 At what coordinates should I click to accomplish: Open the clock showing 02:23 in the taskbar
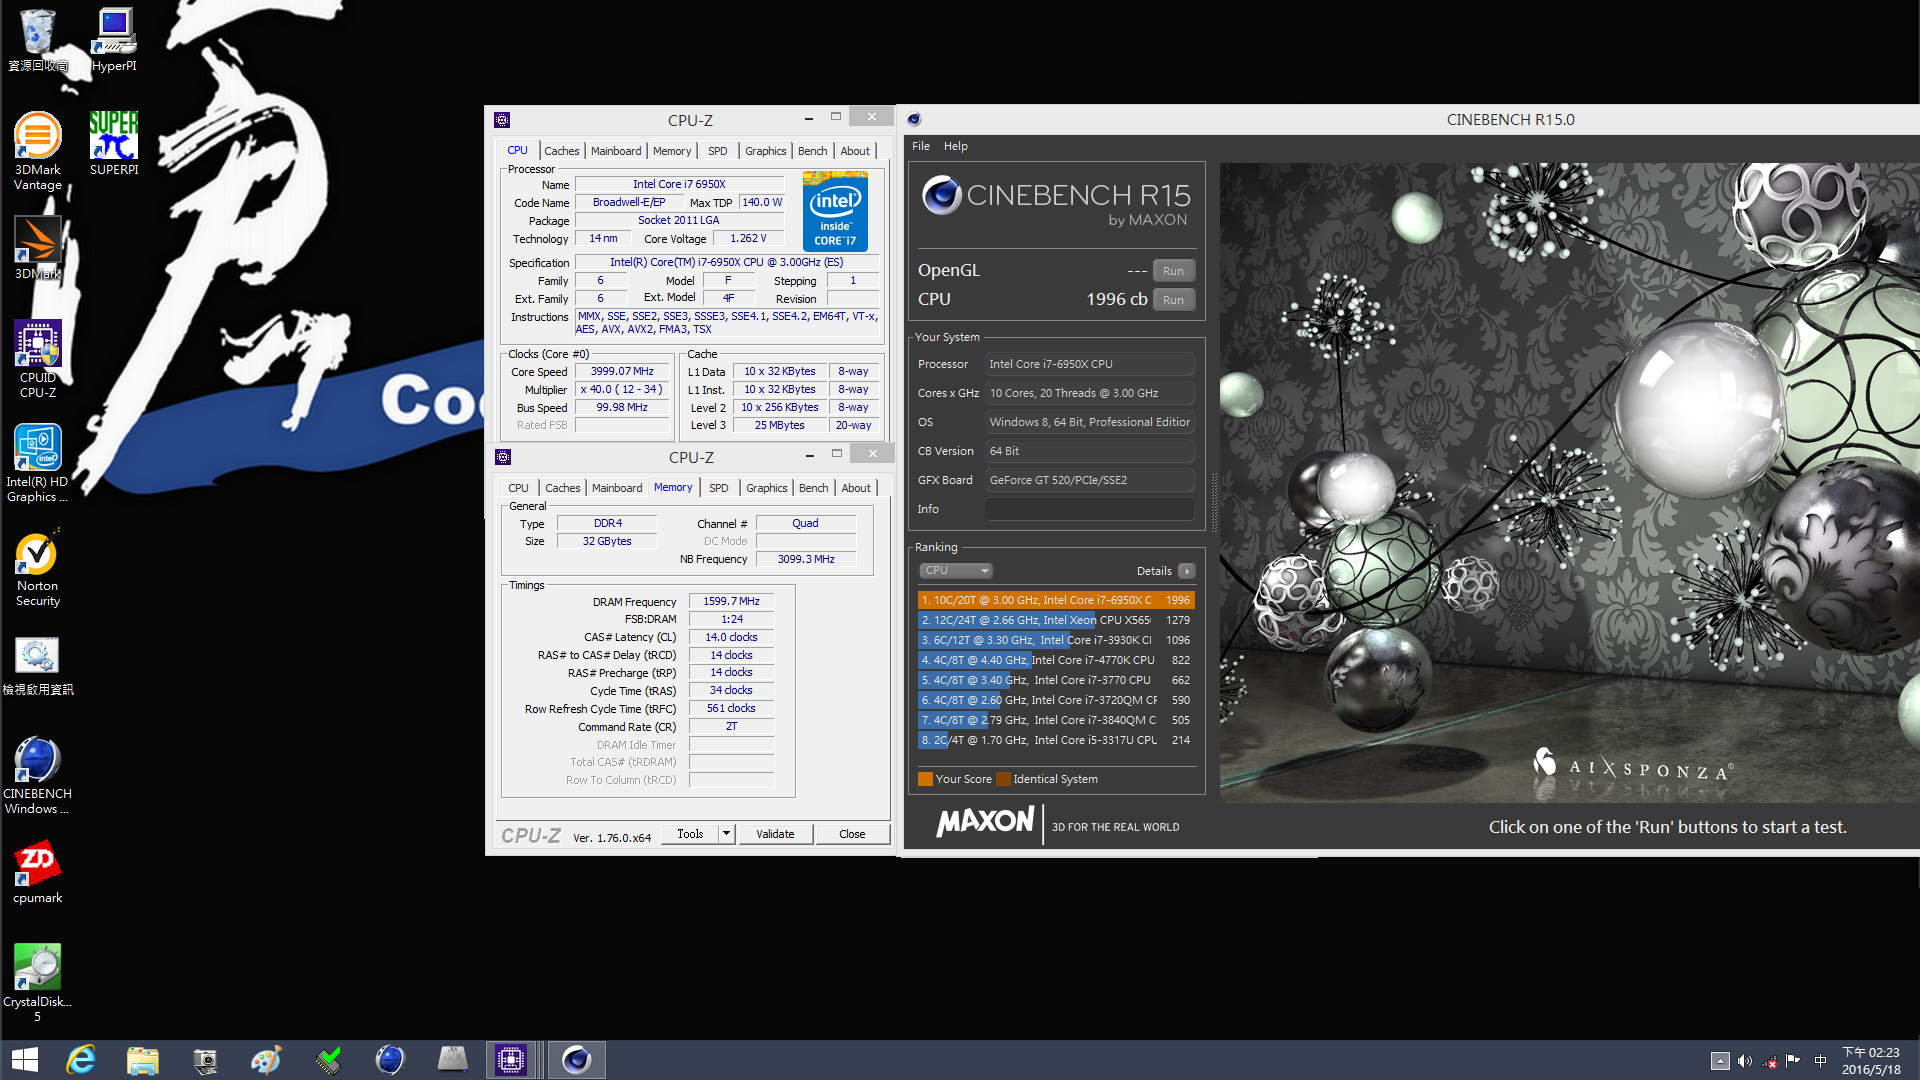(1871, 1061)
